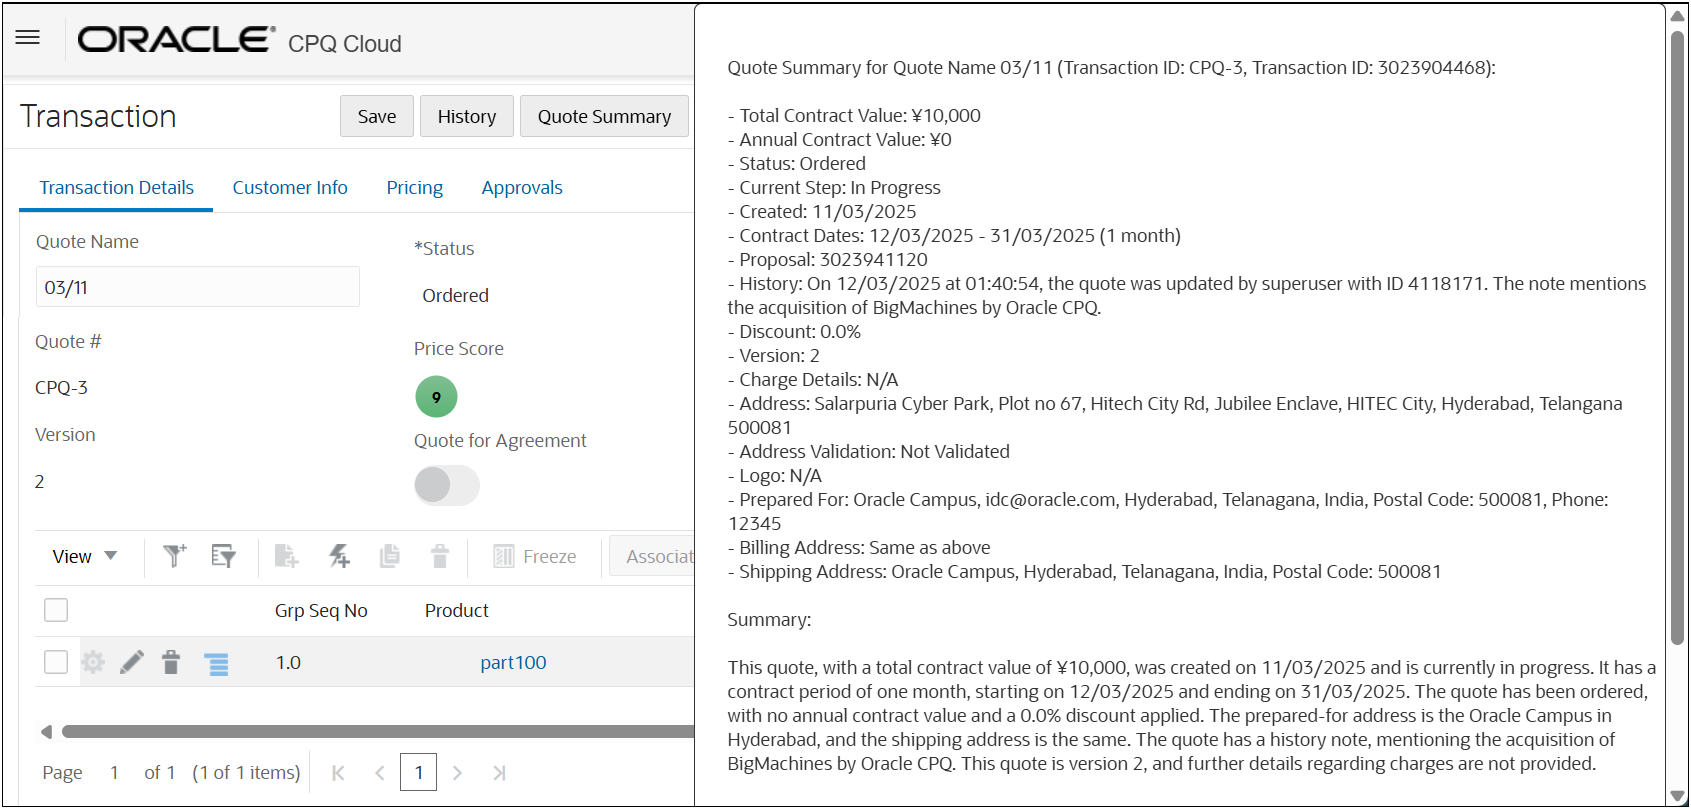Viewport: 1691px width, 809px height.
Task: Click the 'Proposal: 3023941120' line
Action: coord(827,259)
